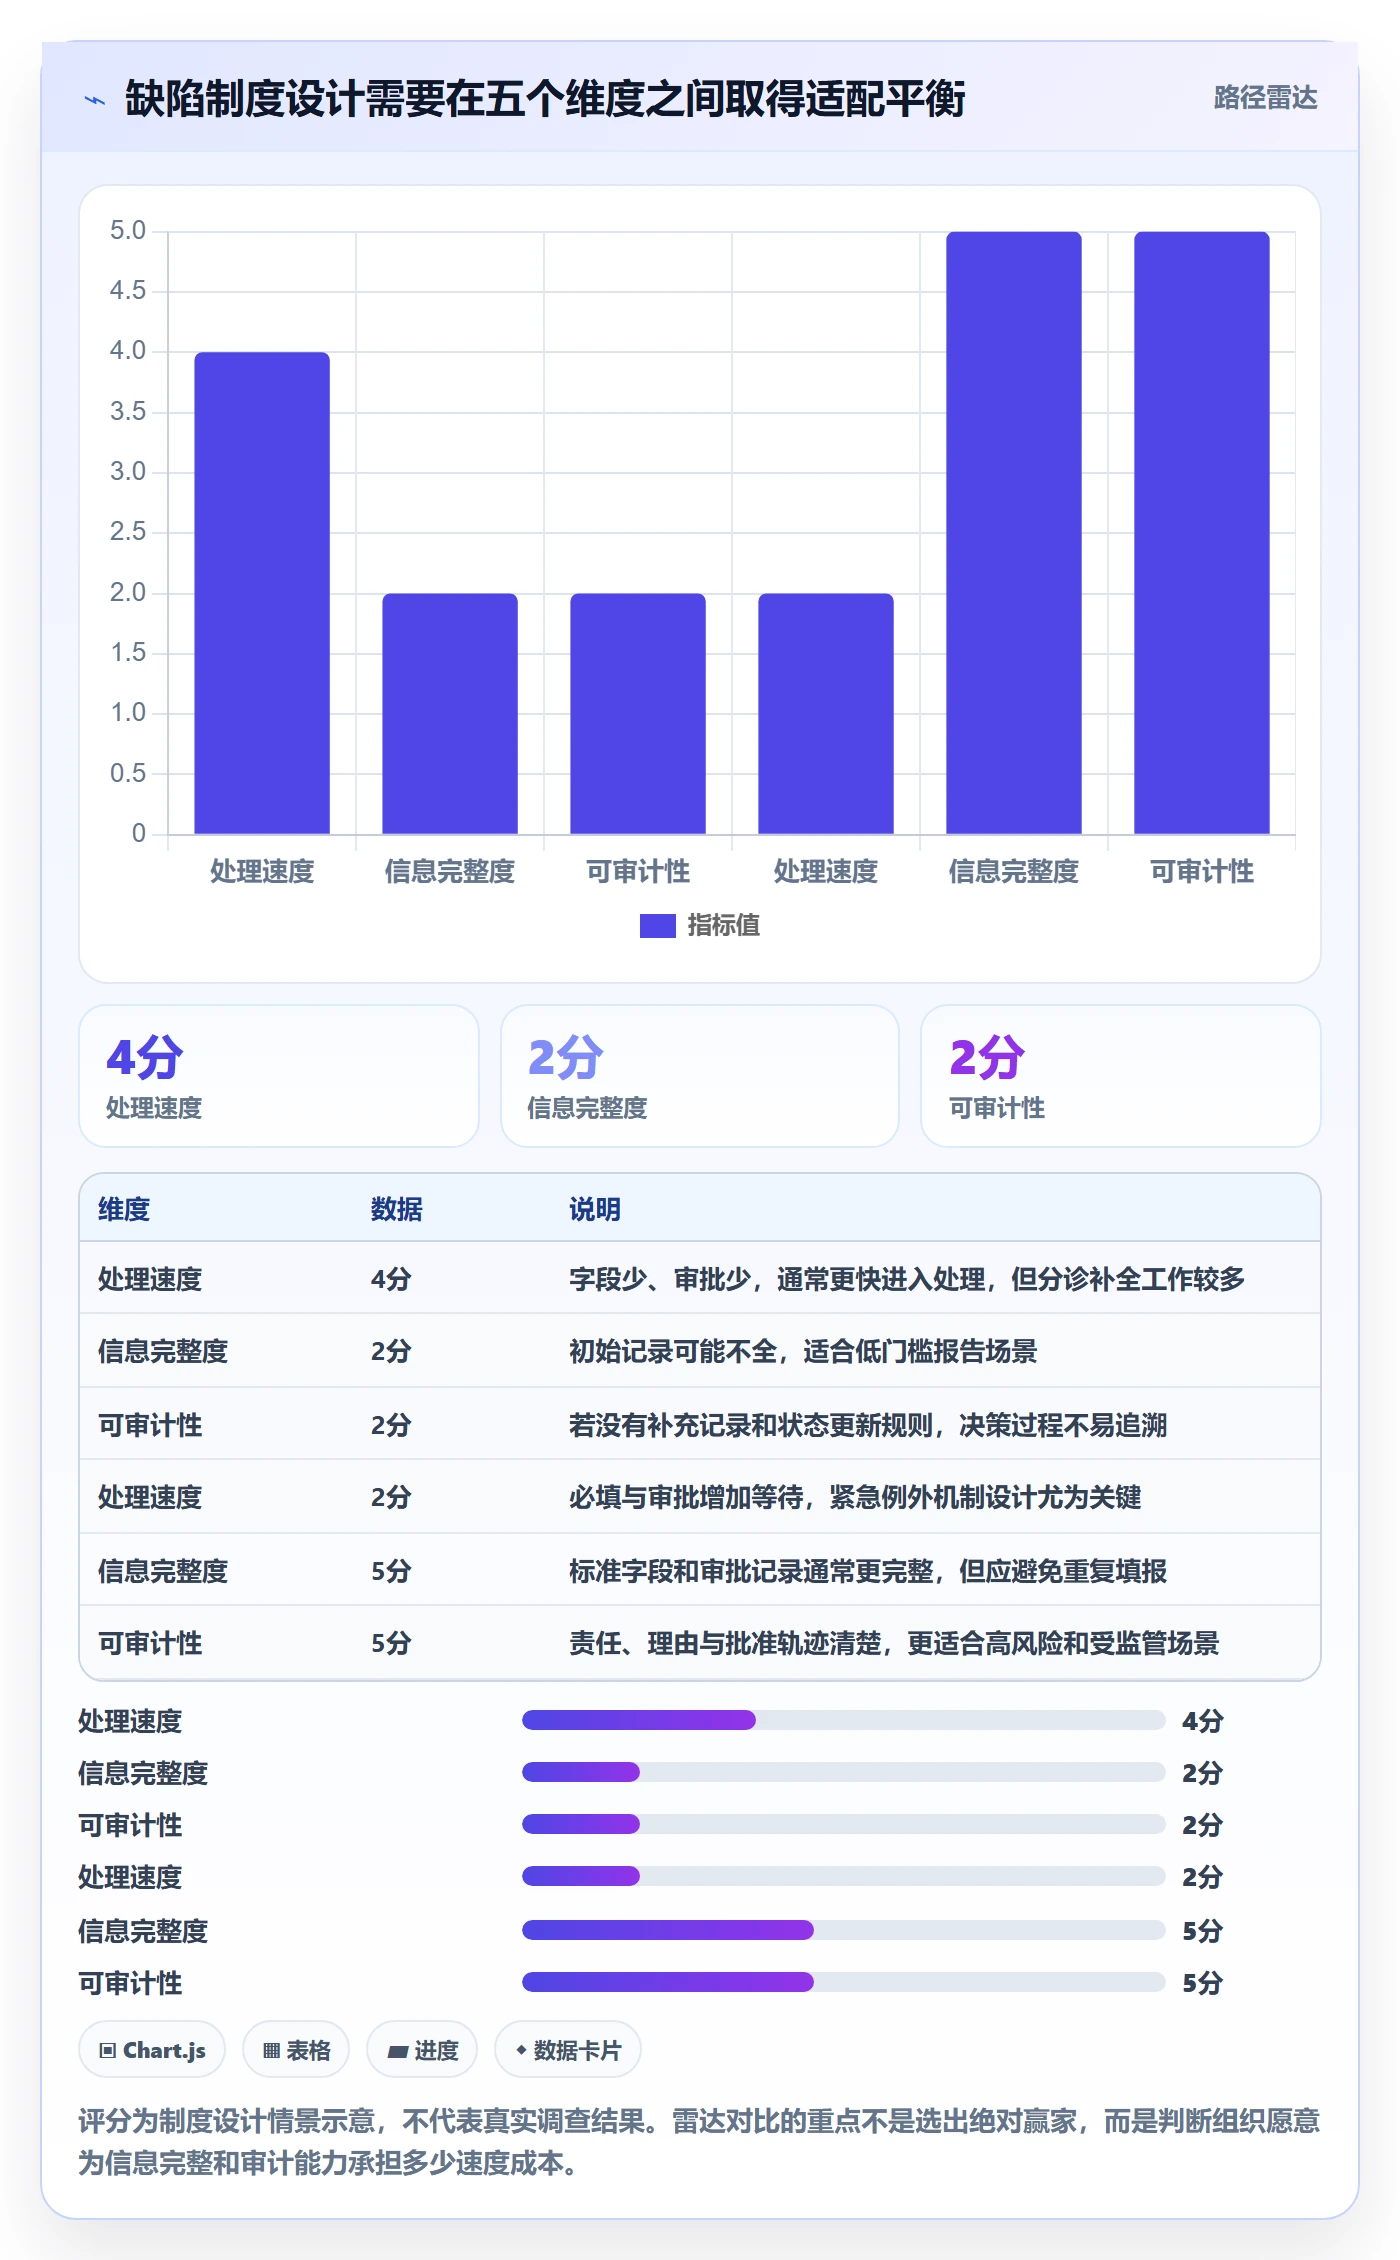
Task: Select the cell 责任、理由与批准轨迹清楚
Action: (894, 1643)
